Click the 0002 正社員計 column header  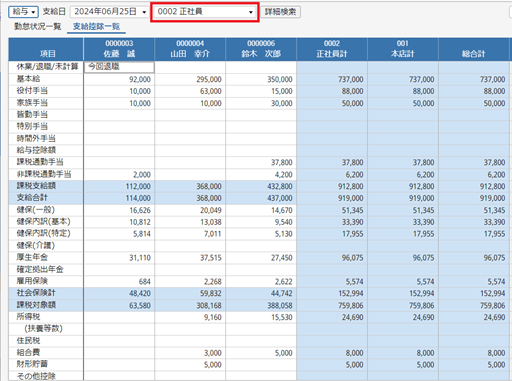point(332,49)
